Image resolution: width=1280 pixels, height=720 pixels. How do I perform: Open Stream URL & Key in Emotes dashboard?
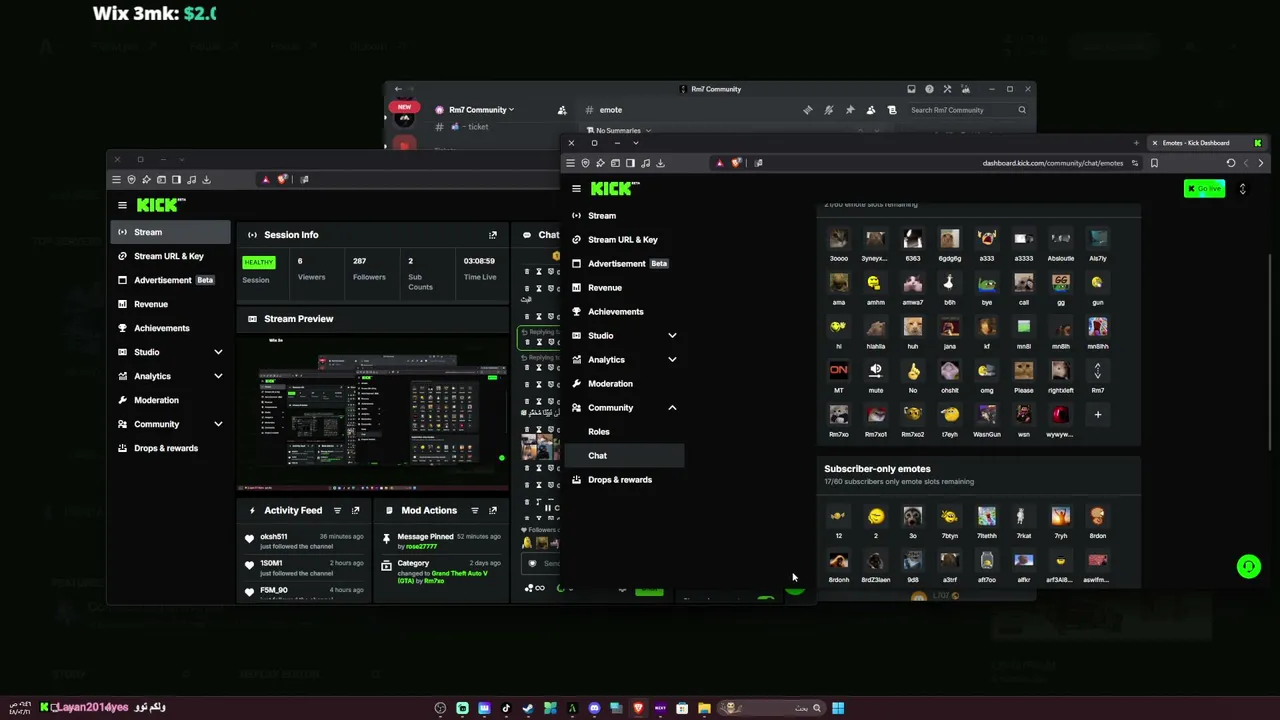pyautogui.click(x=625, y=240)
